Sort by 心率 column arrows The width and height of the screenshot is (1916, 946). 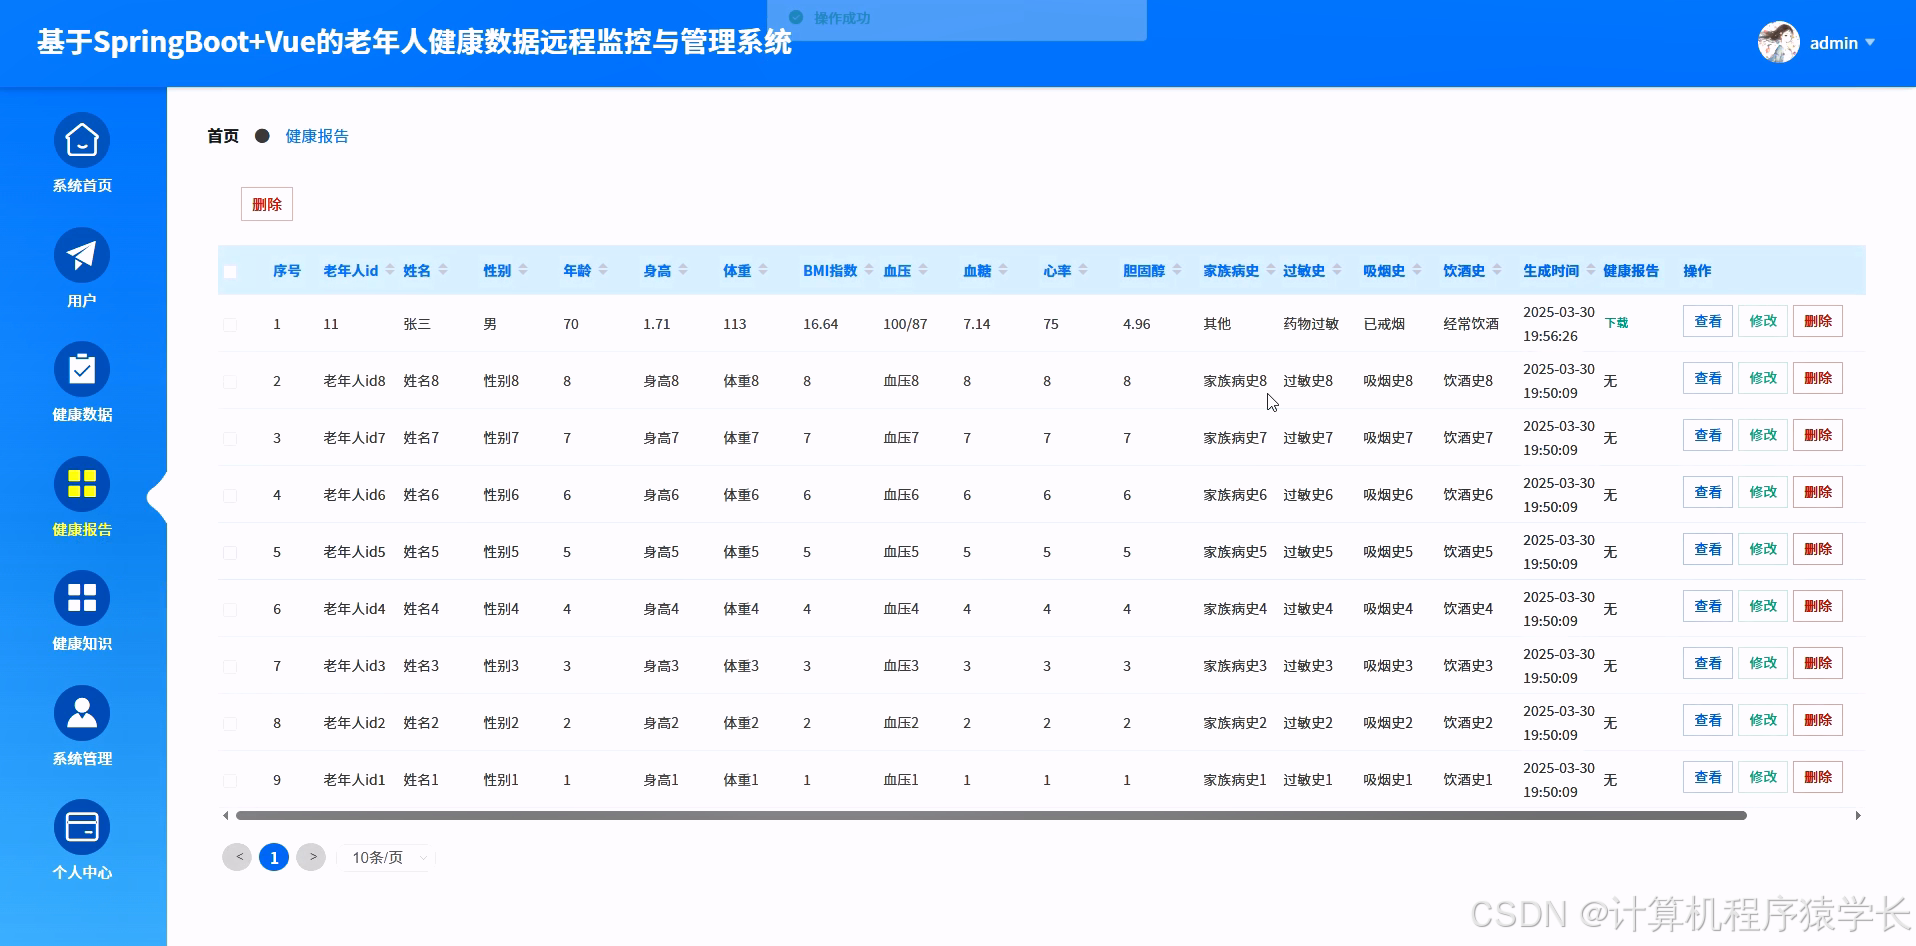point(1083,270)
